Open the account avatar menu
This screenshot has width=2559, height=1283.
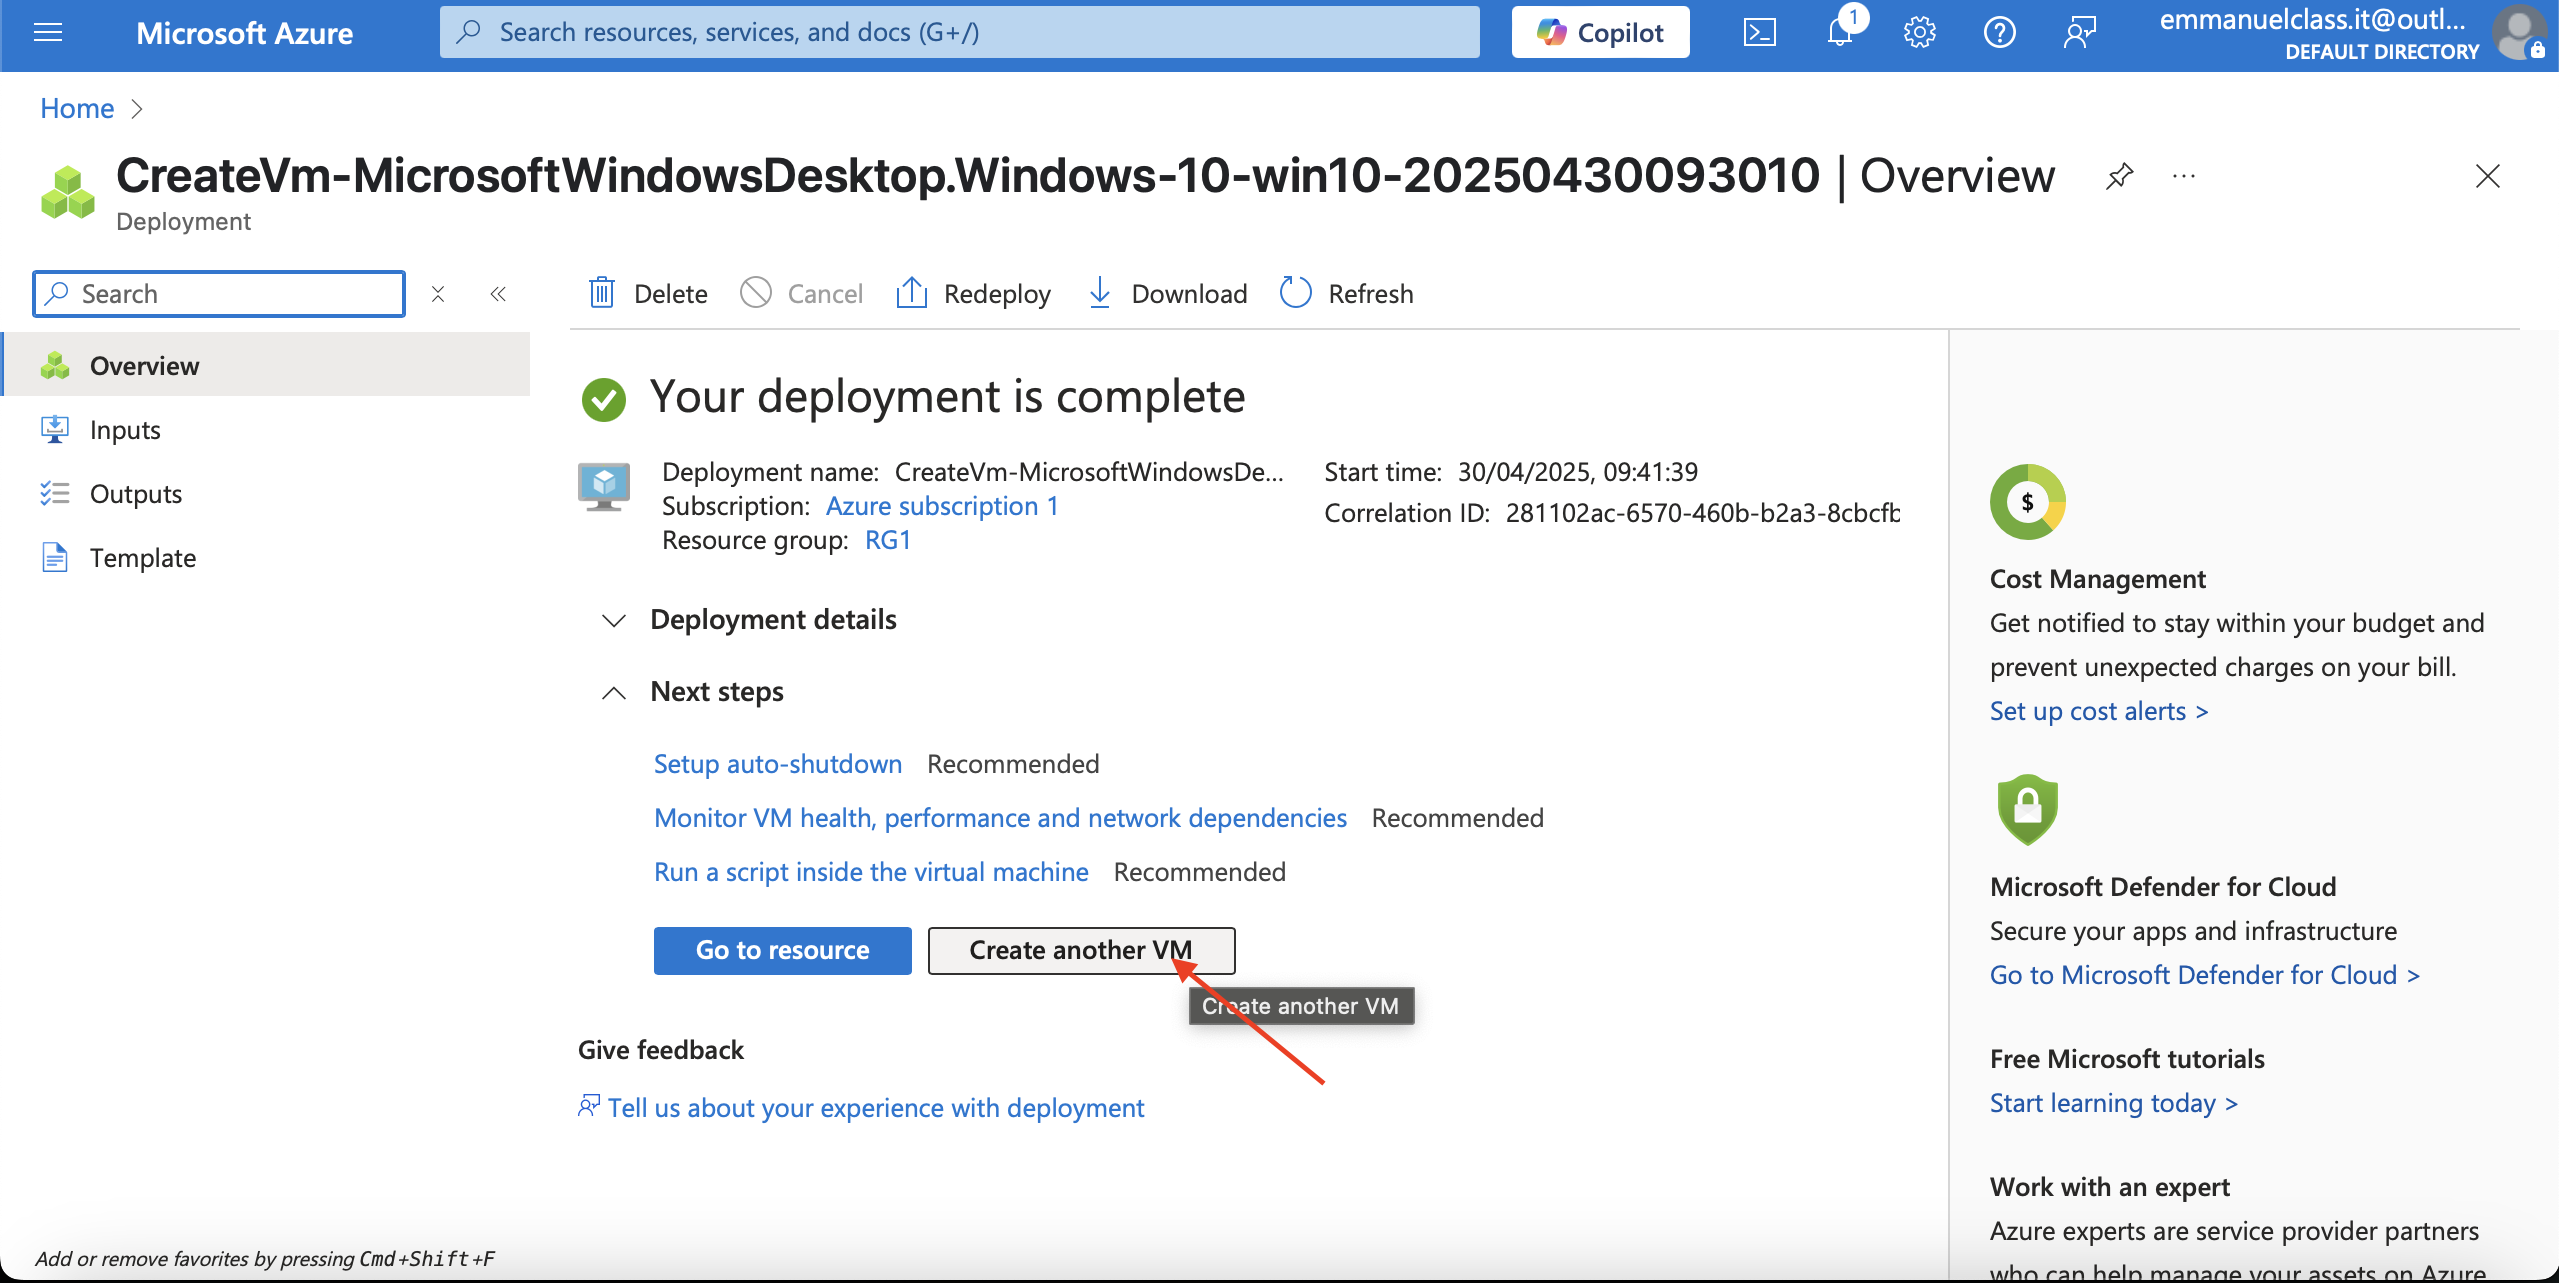[2518, 34]
